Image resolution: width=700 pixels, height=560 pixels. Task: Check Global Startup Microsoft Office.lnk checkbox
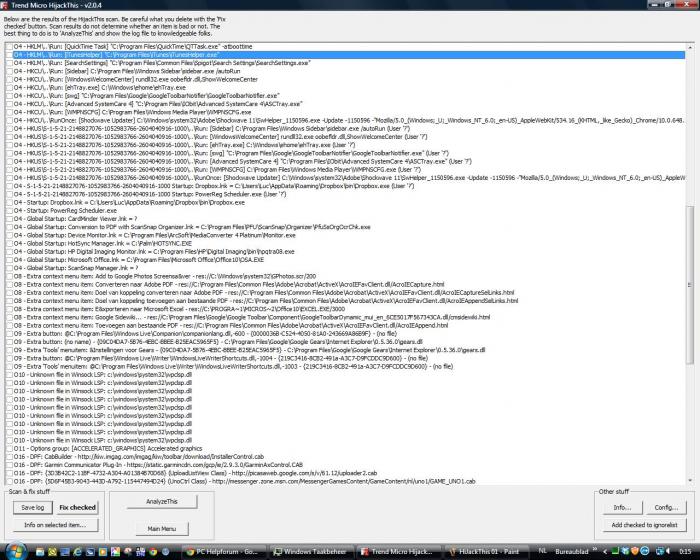click(x=9, y=260)
